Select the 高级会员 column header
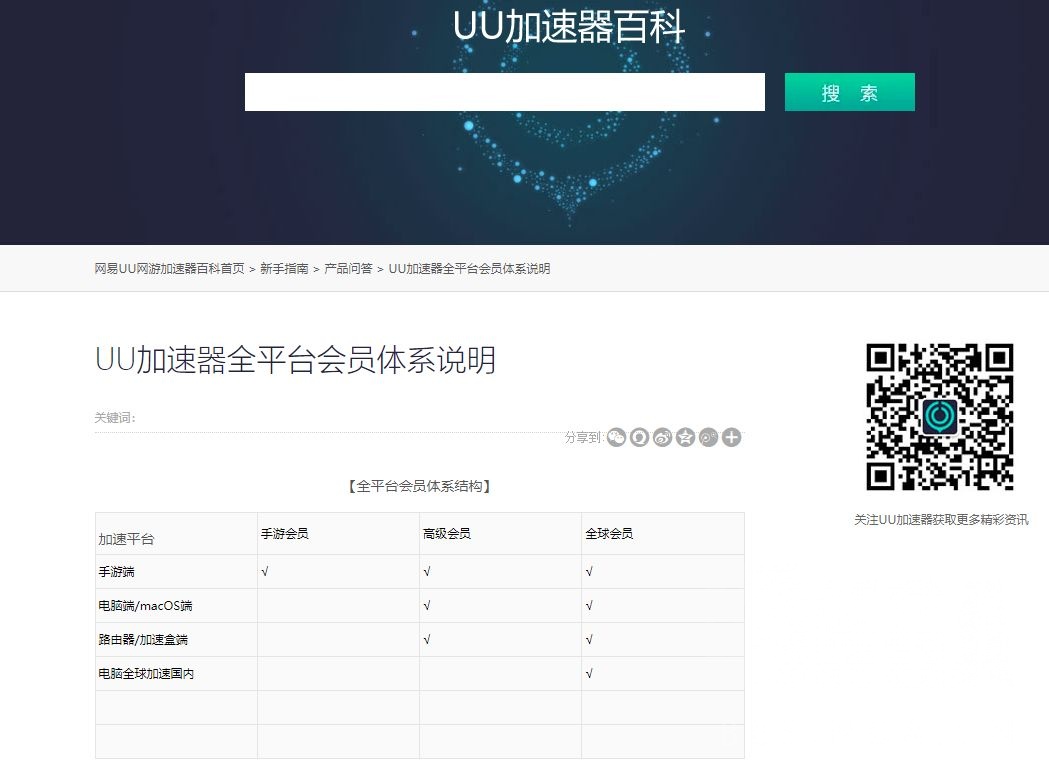This screenshot has height=776, width=1049. 447,534
